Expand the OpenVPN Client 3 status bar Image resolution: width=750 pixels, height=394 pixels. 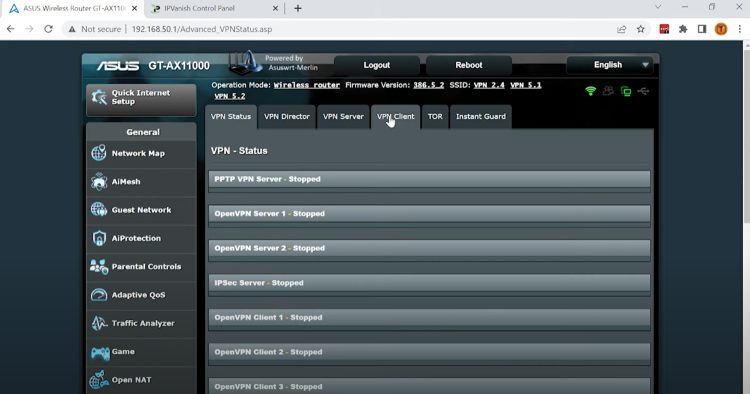point(429,386)
